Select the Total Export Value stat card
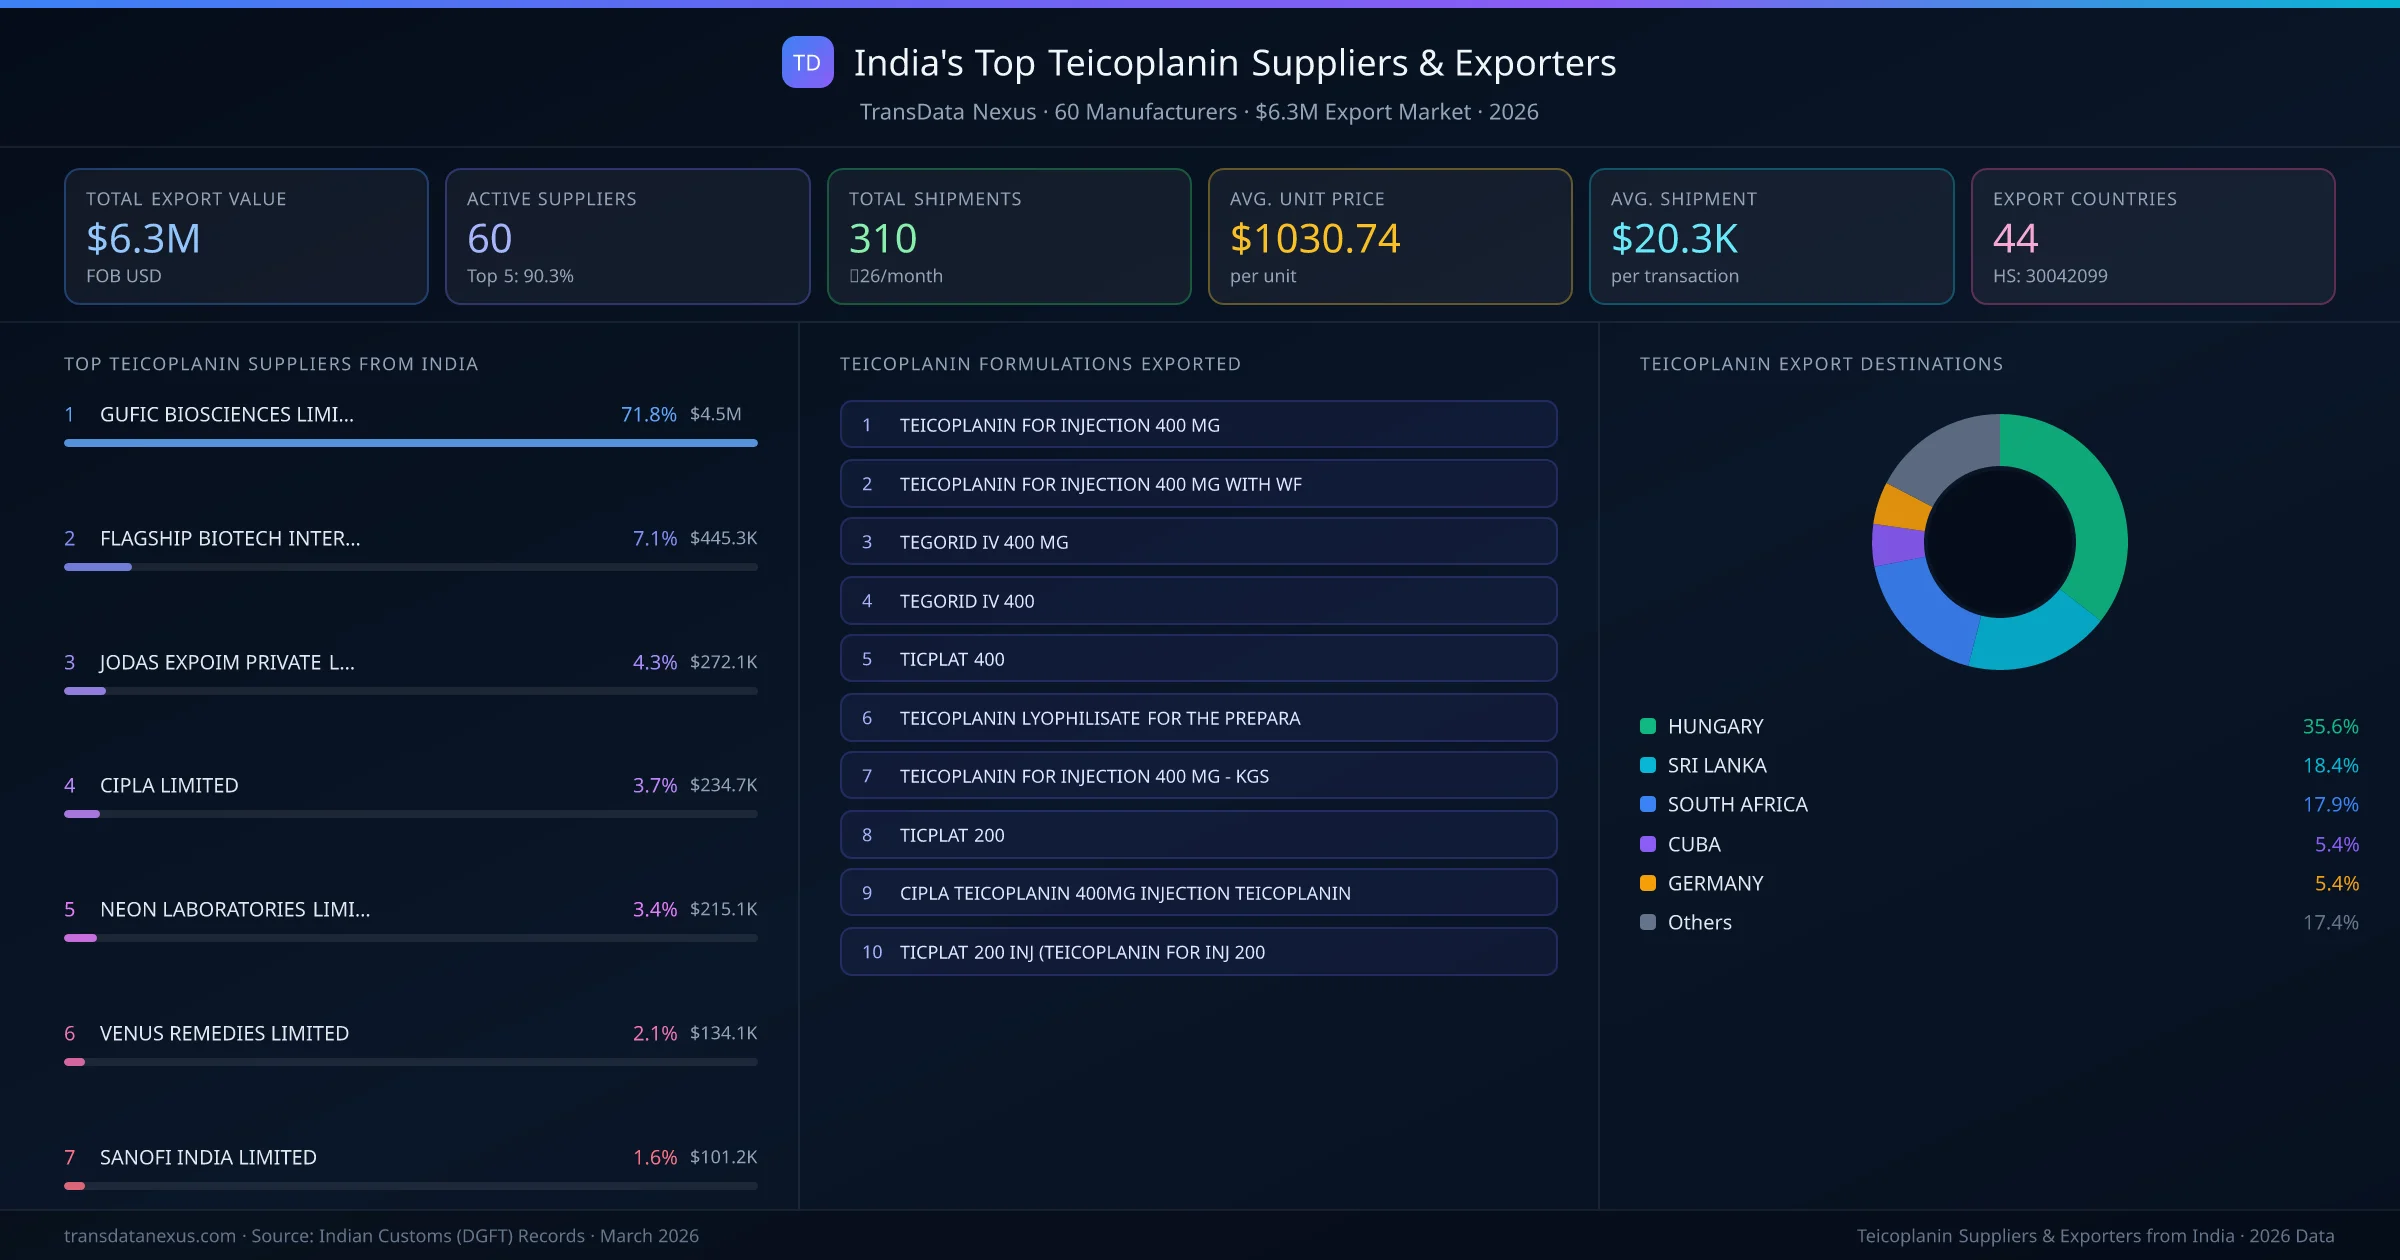This screenshot has height=1260, width=2400. (x=245, y=236)
